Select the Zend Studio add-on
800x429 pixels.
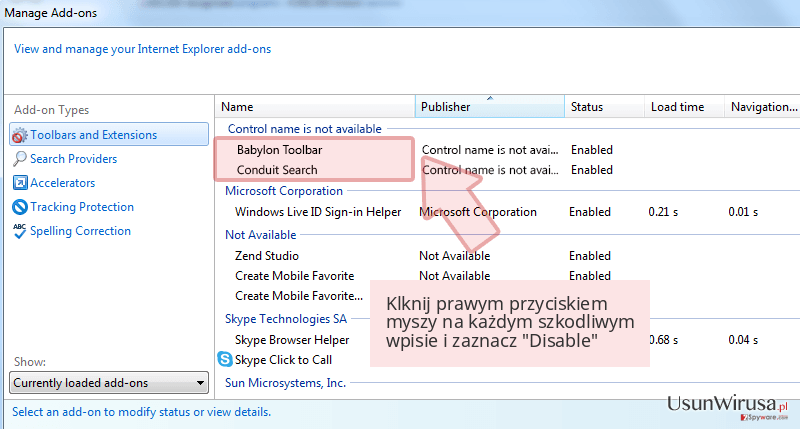[x=267, y=256]
